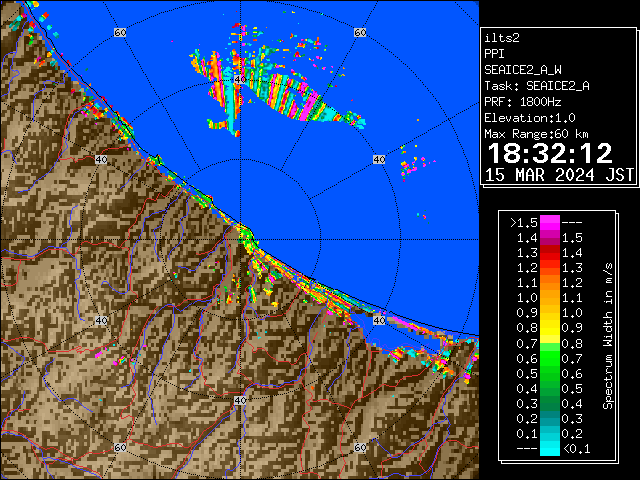
Task: Click the 'SEAICE2_A_W' product name
Action: tap(523, 70)
